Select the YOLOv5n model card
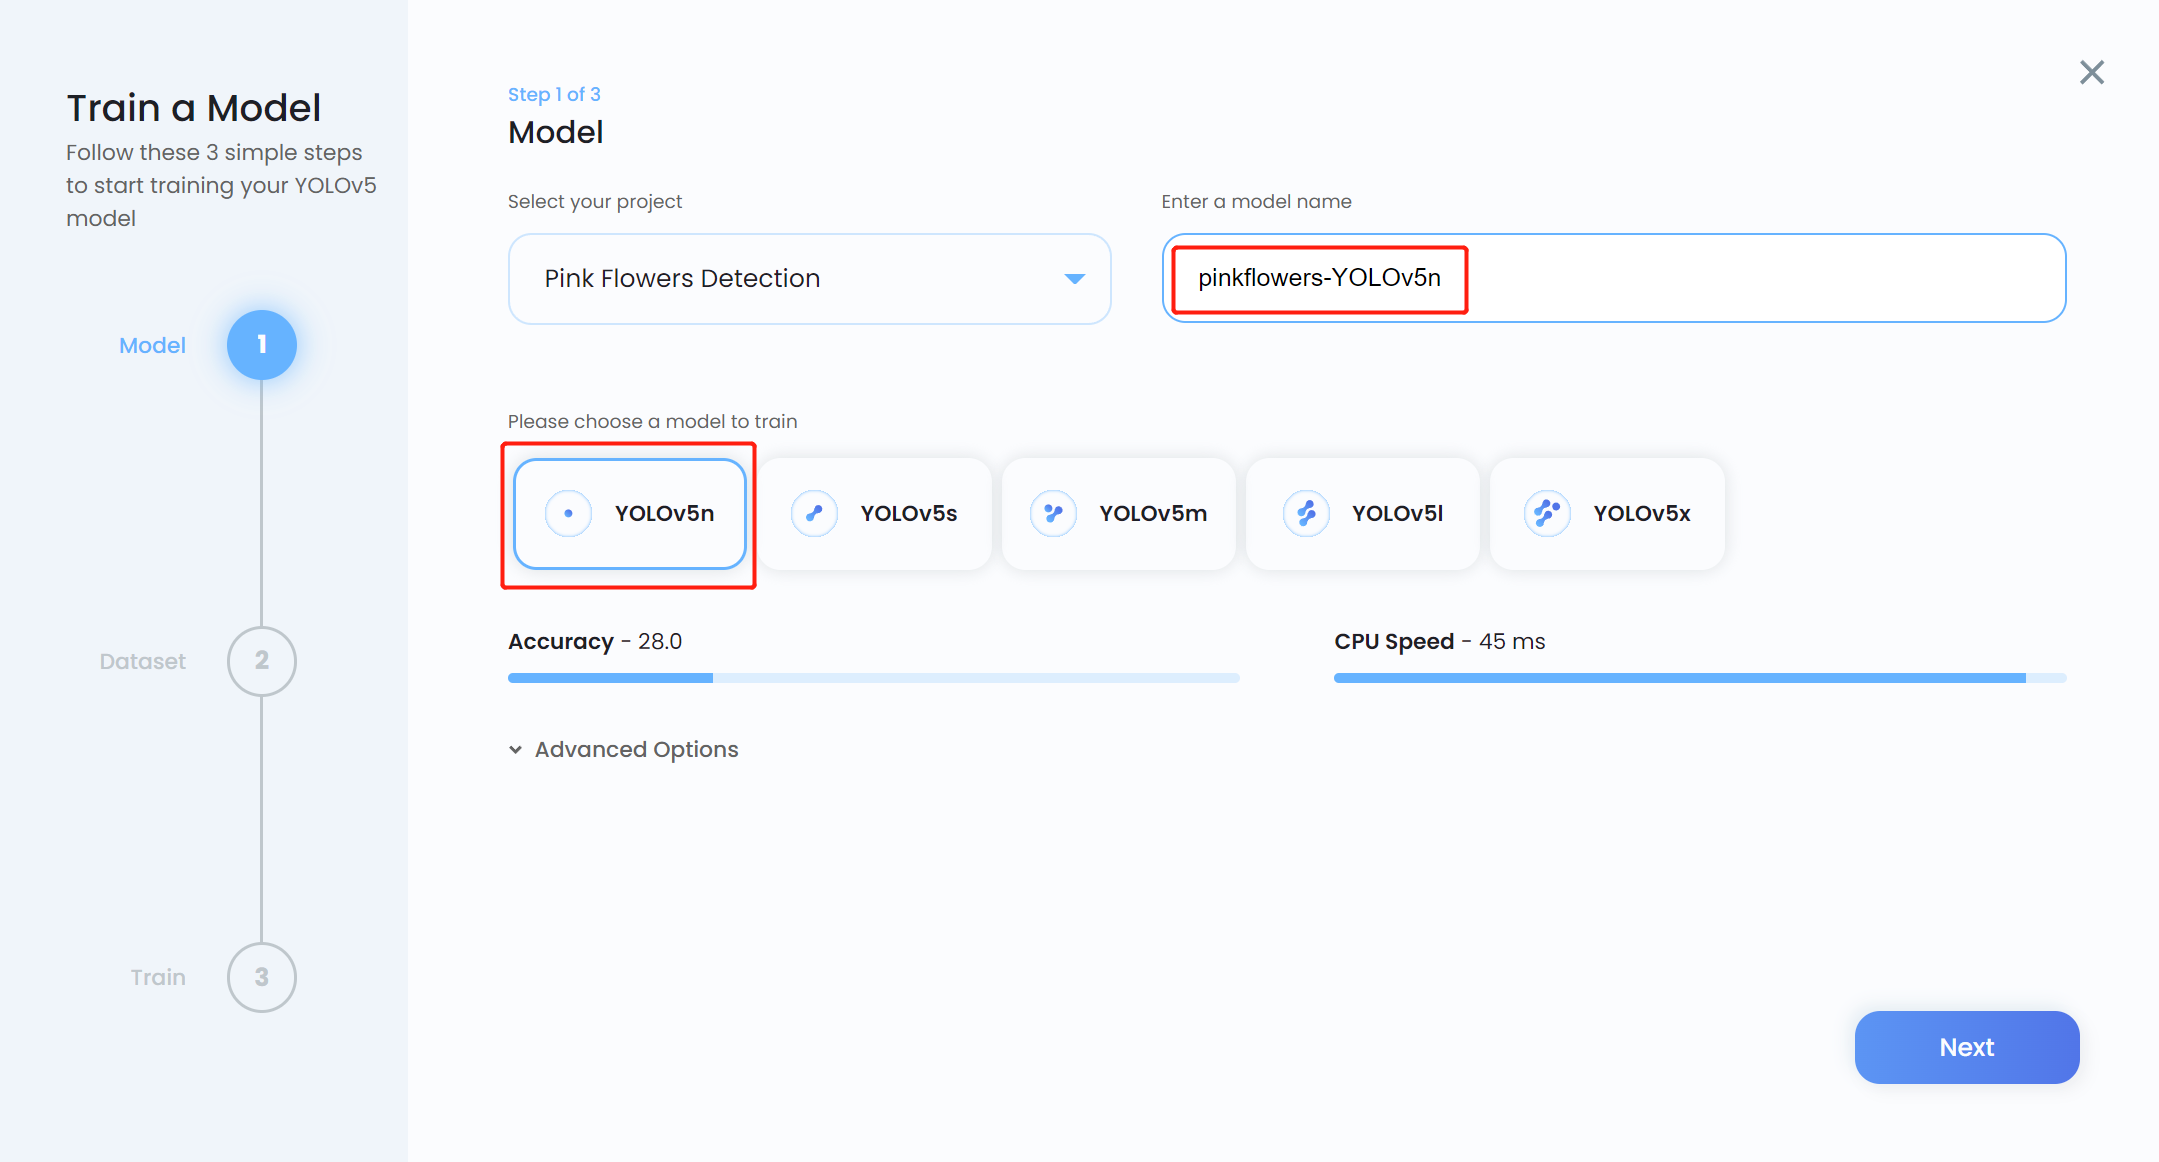Image resolution: width=2159 pixels, height=1162 pixels. point(630,514)
